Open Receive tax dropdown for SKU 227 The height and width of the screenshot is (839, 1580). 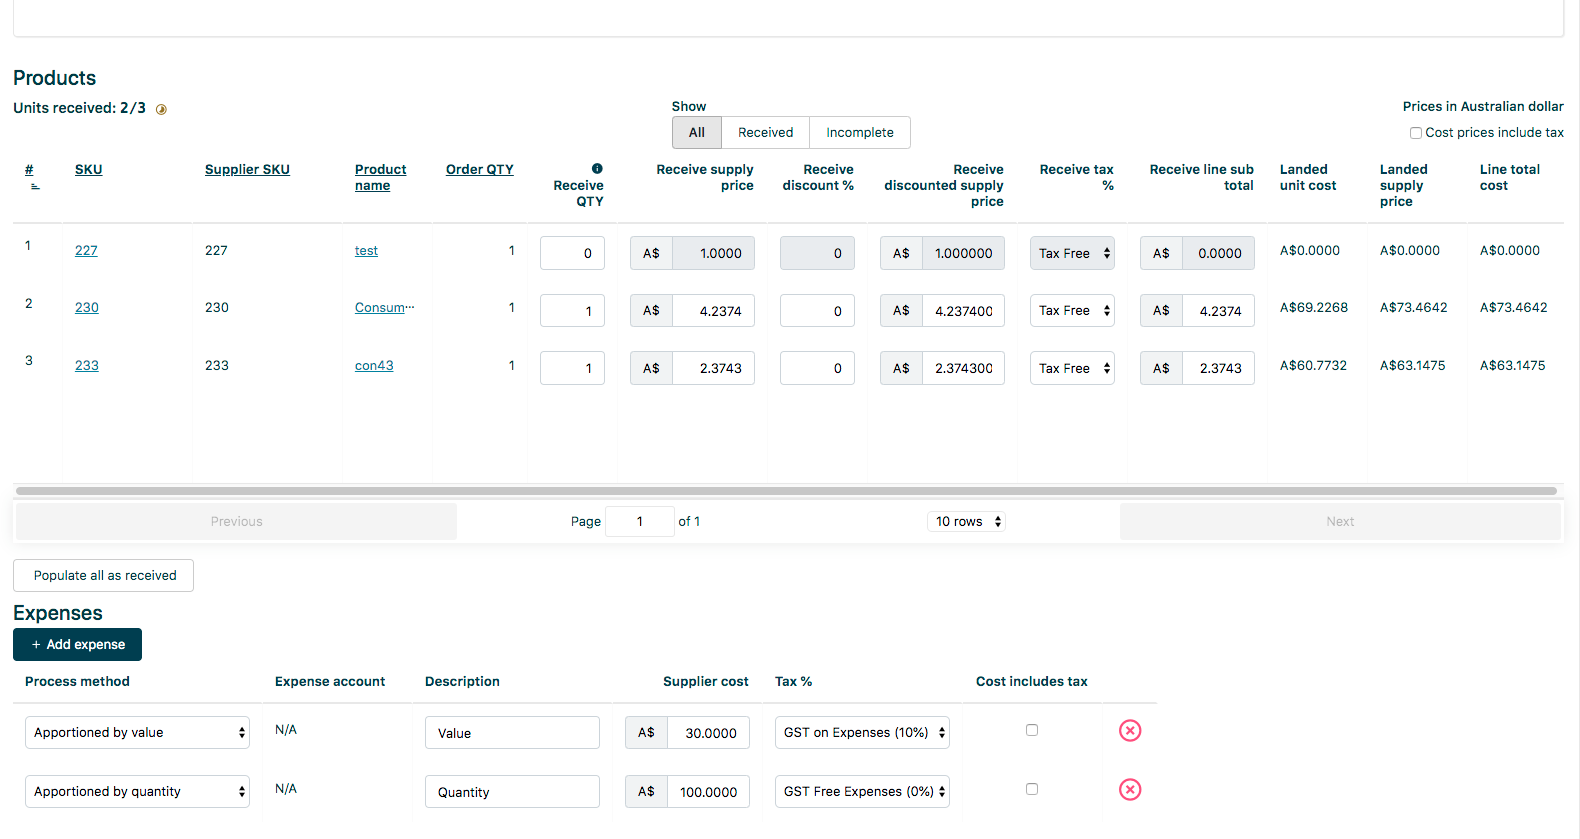1072,253
